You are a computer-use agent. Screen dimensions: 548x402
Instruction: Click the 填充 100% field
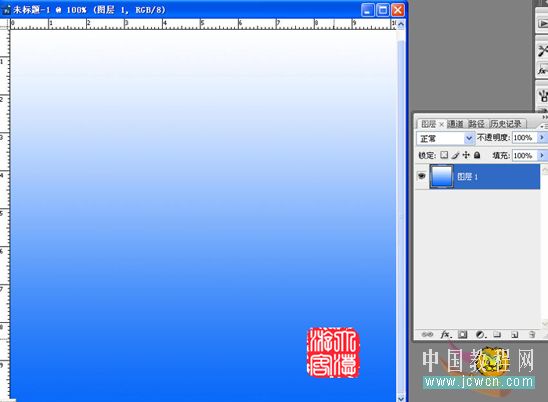[524, 155]
